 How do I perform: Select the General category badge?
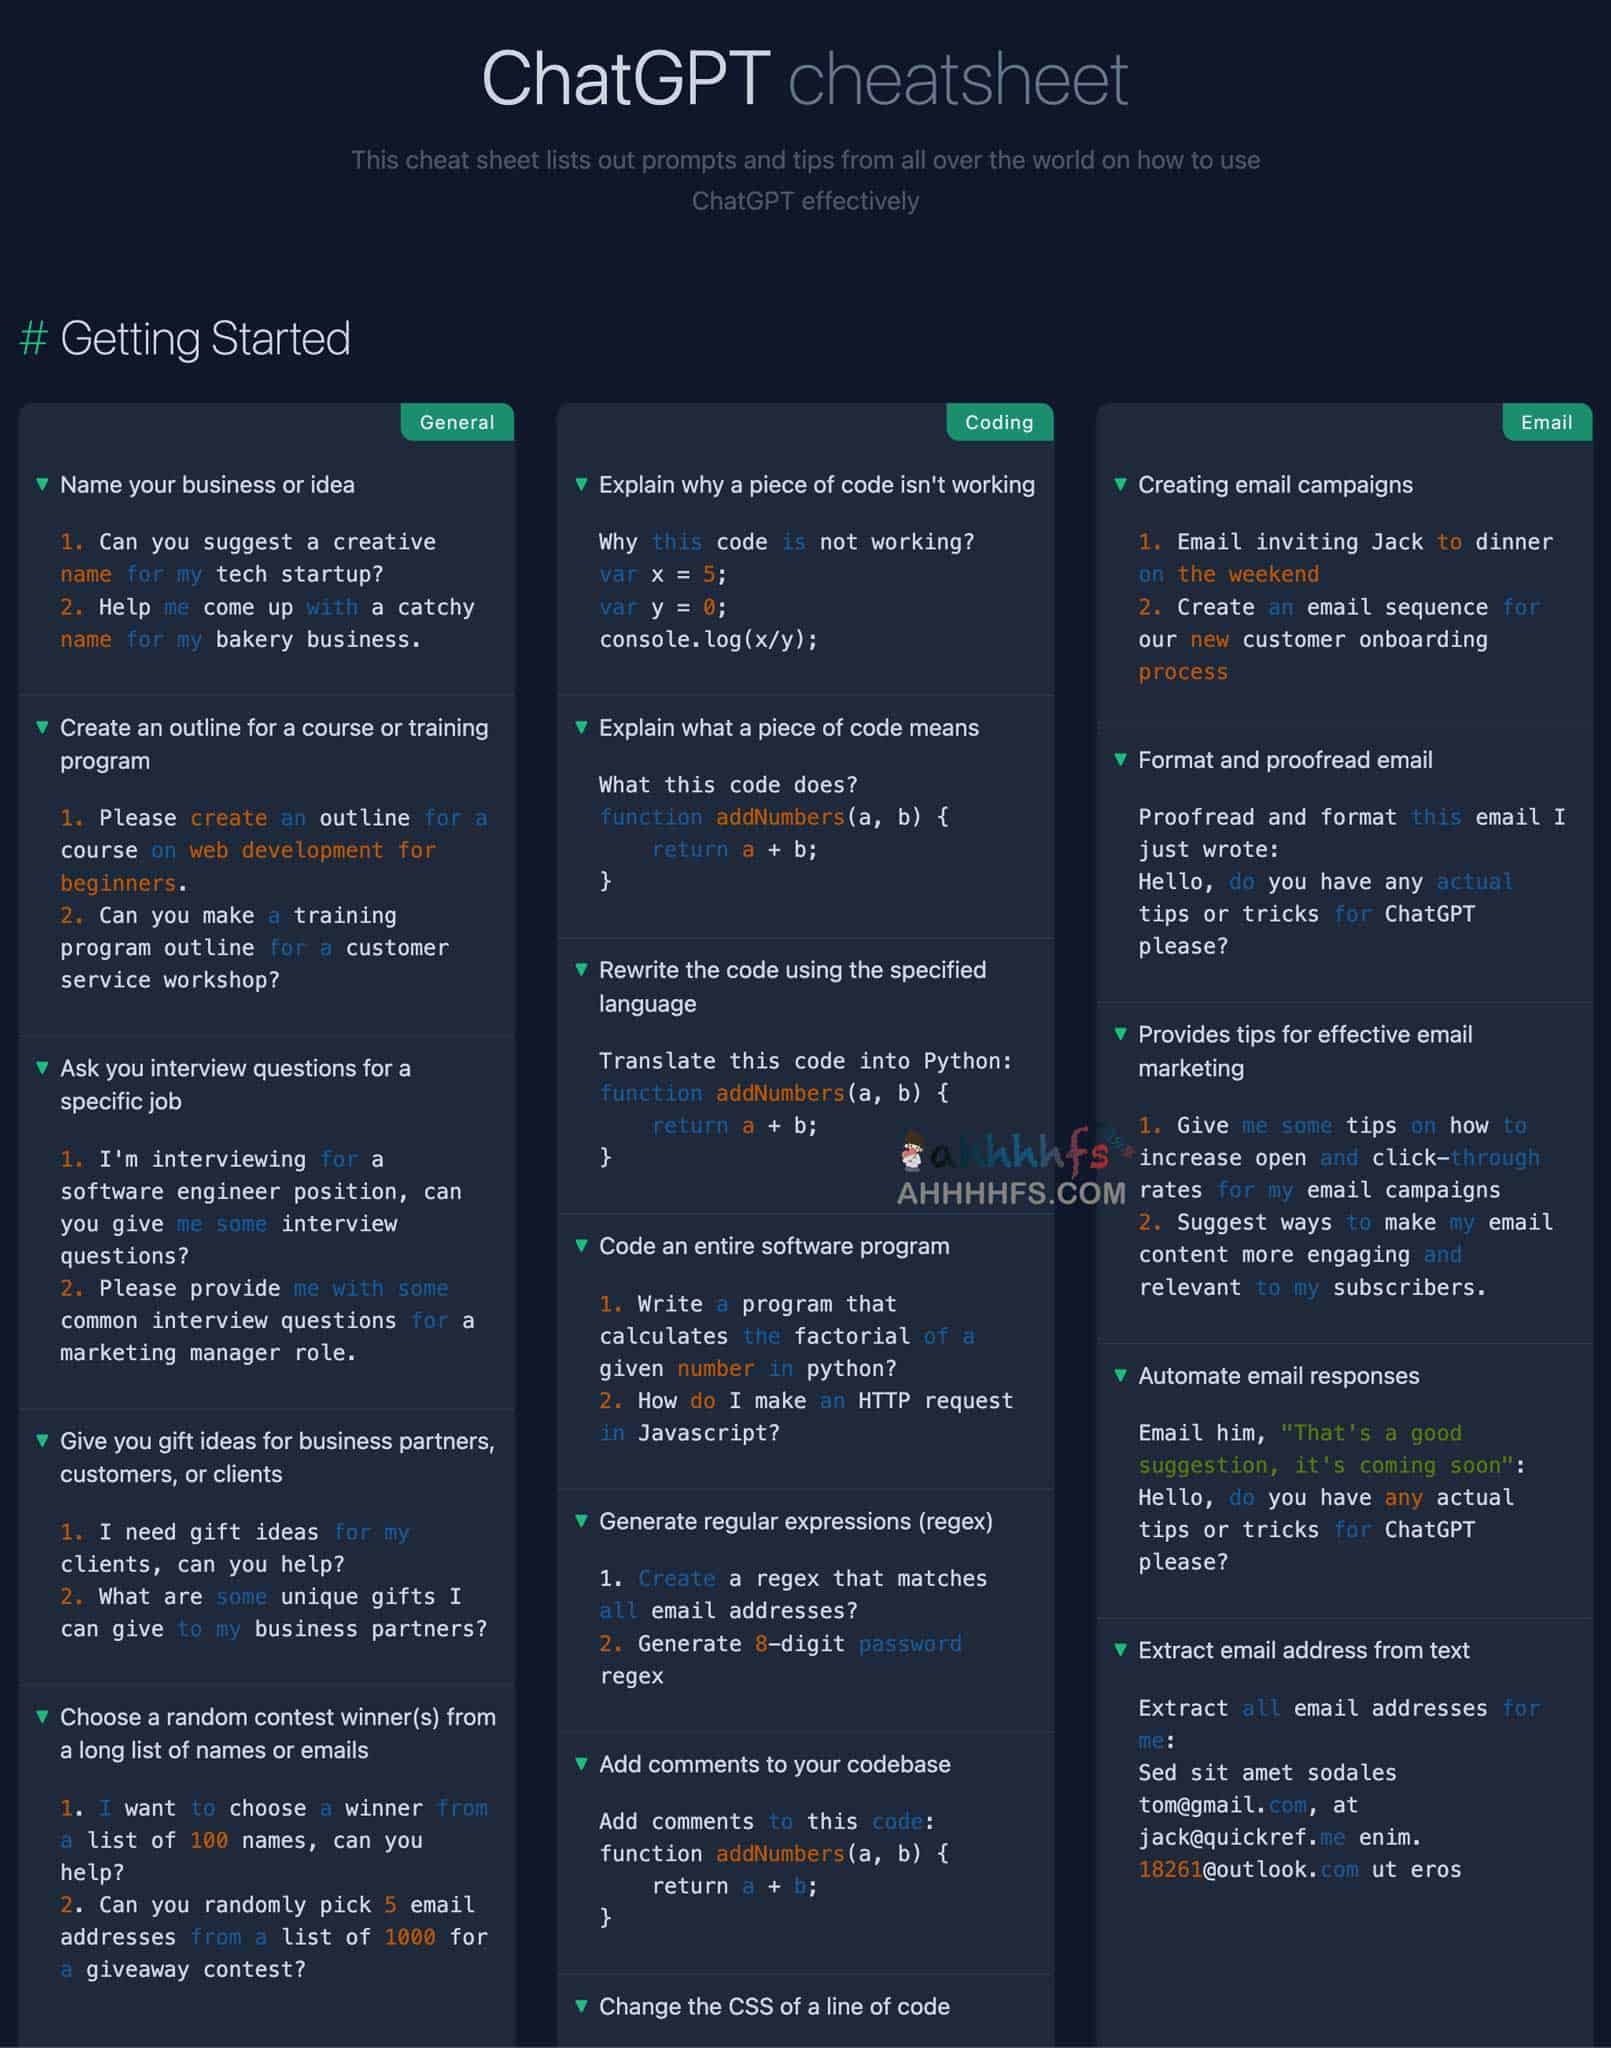tap(457, 422)
